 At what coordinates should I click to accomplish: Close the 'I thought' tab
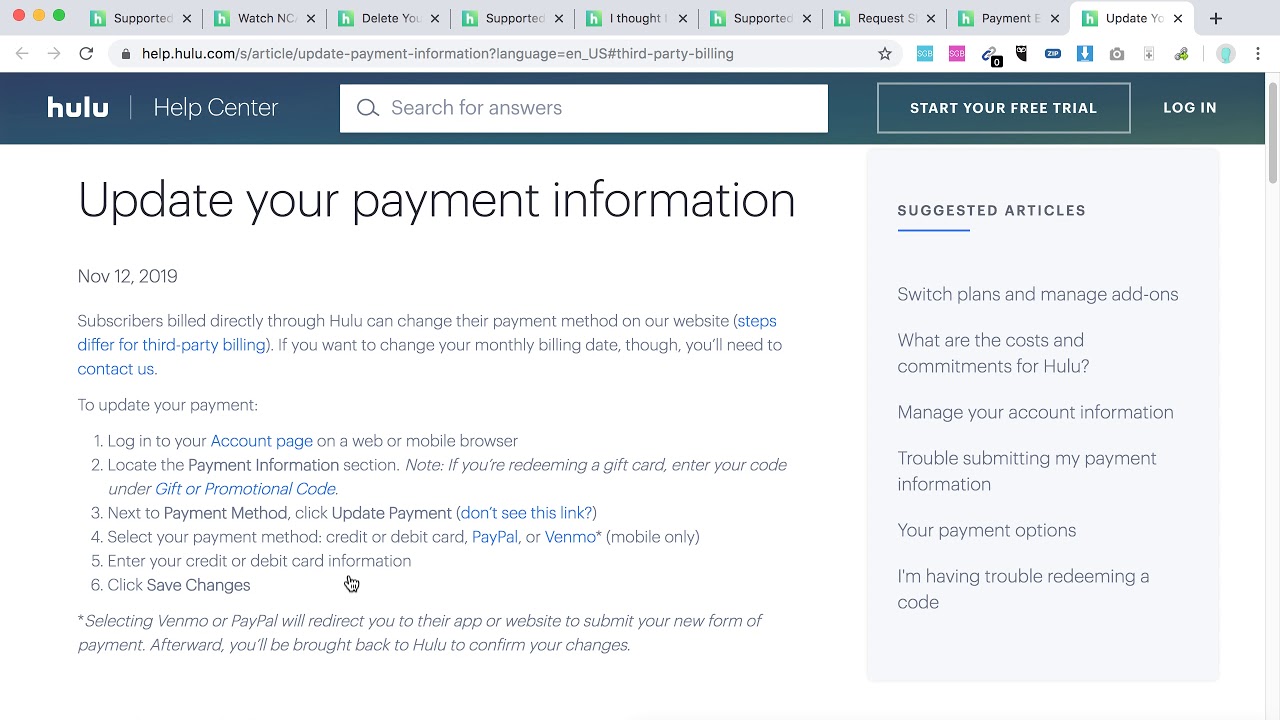point(683,18)
